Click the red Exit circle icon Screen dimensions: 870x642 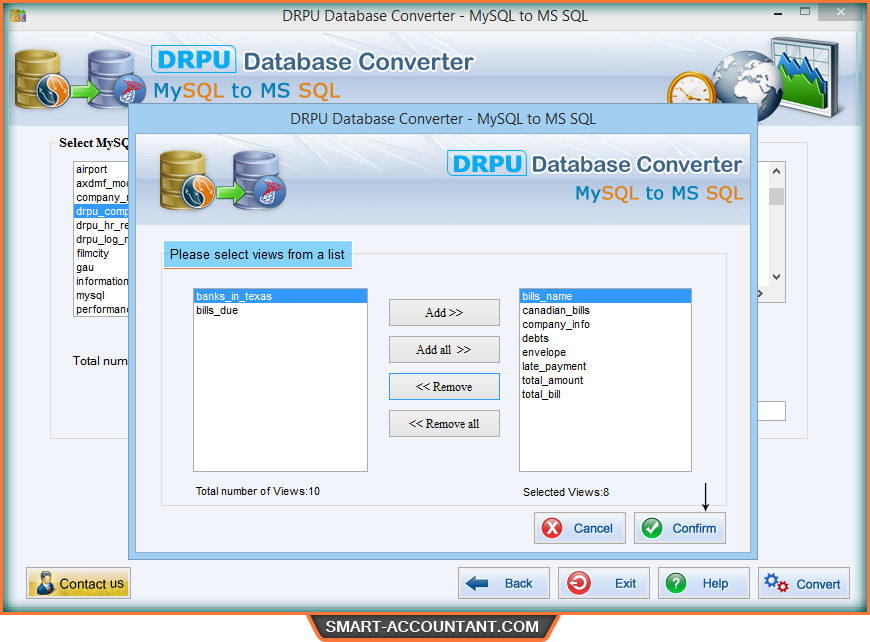(579, 583)
